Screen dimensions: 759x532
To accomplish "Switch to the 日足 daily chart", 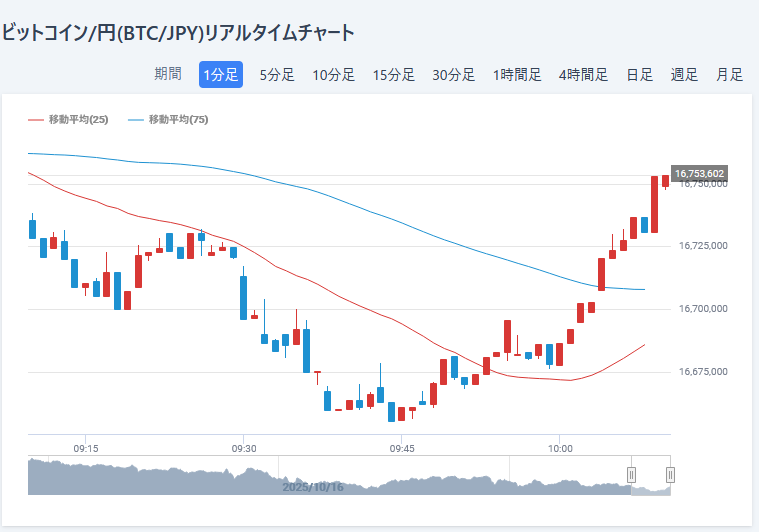I will (x=639, y=74).
